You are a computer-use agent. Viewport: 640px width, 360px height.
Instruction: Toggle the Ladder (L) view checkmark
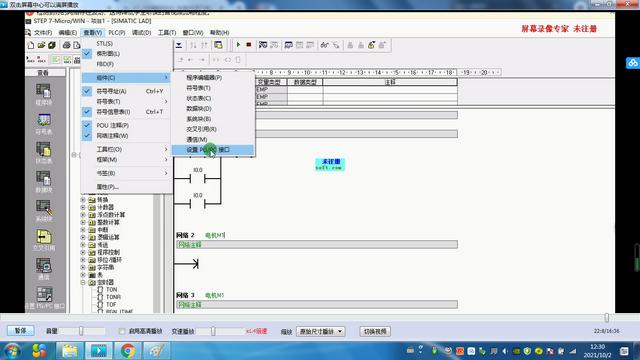87,53
